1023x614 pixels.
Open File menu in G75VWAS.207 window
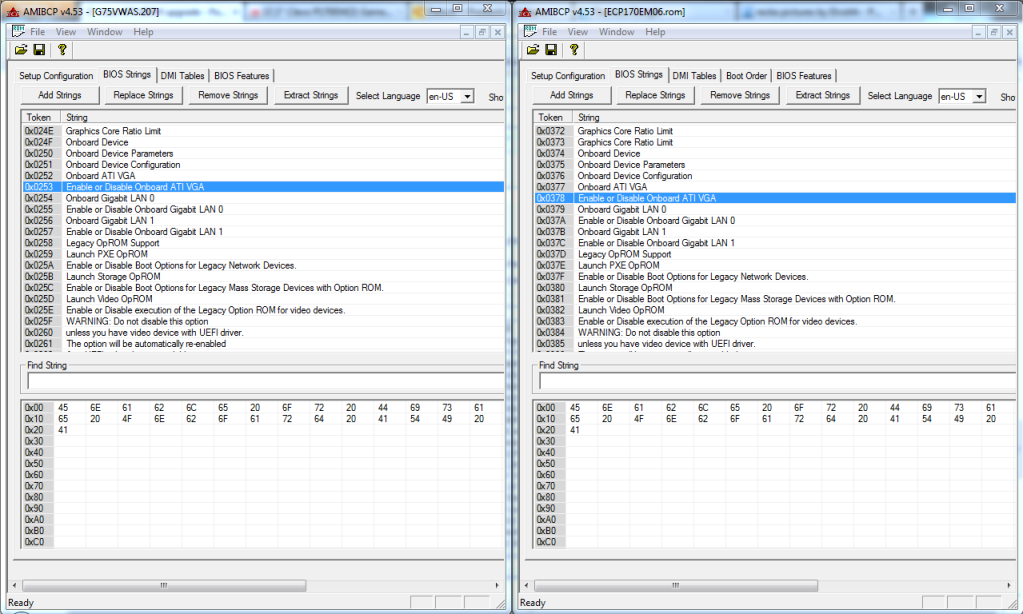pos(37,32)
